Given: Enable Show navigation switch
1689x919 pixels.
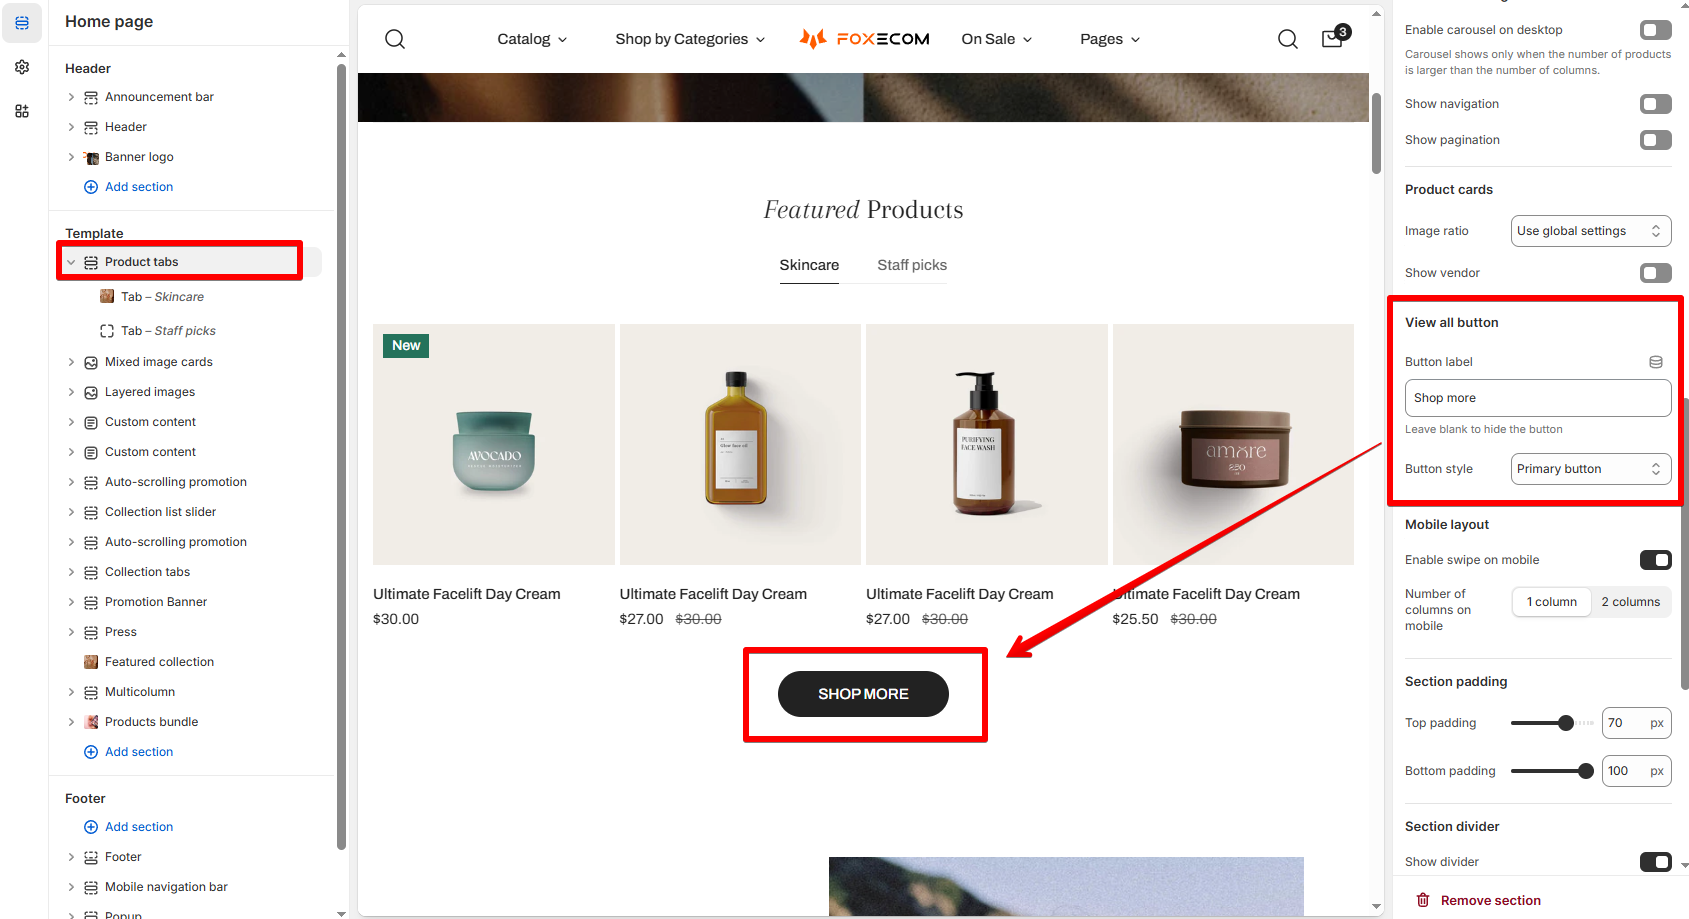Looking at the screenshot, I should pyautogui.click(x=1655, y=104).
